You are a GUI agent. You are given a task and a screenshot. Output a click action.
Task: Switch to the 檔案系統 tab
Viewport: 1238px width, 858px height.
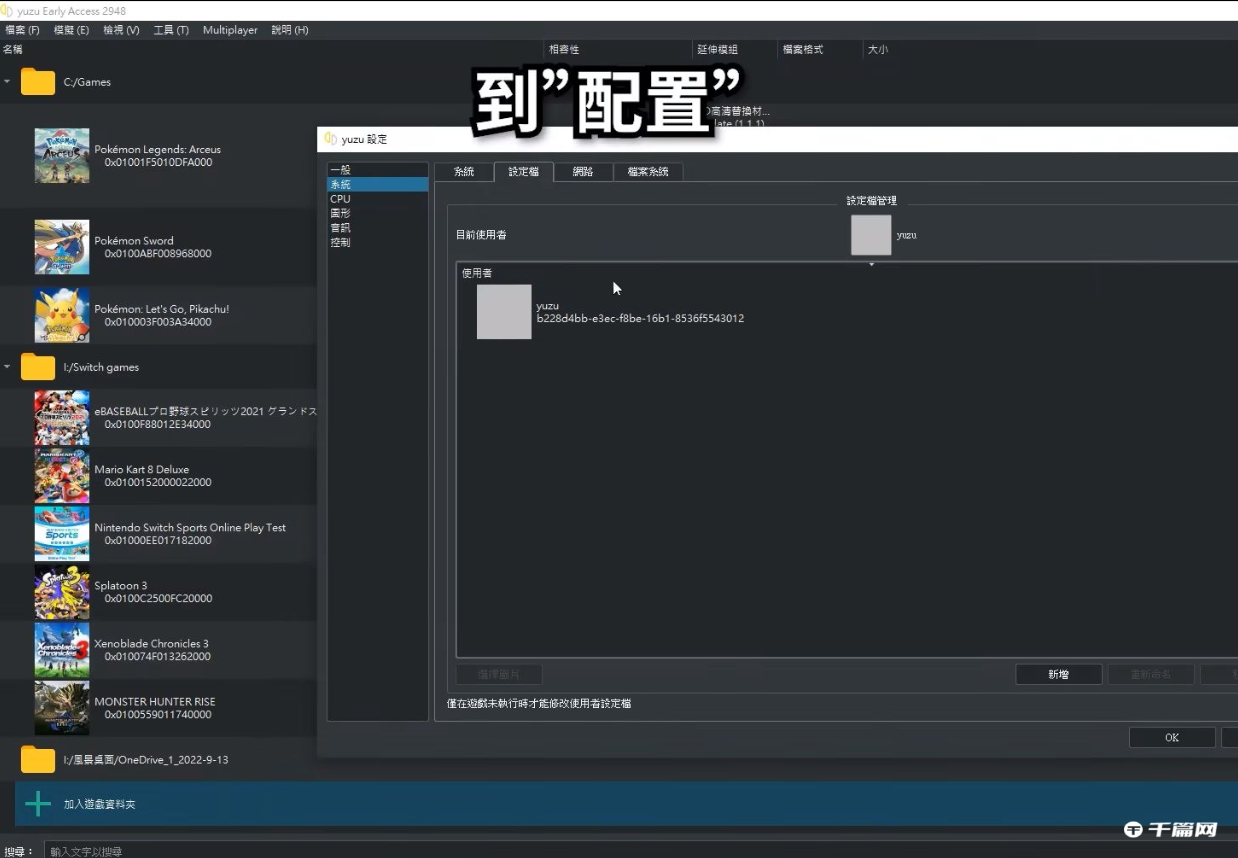(648, 171)
